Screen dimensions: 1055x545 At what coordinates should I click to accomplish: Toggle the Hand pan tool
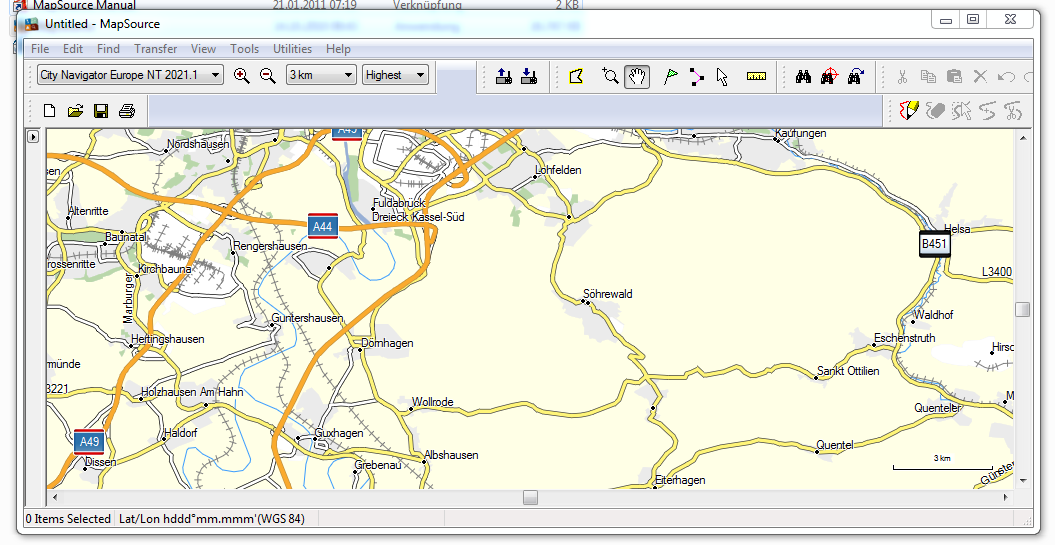tap(636, 76)
